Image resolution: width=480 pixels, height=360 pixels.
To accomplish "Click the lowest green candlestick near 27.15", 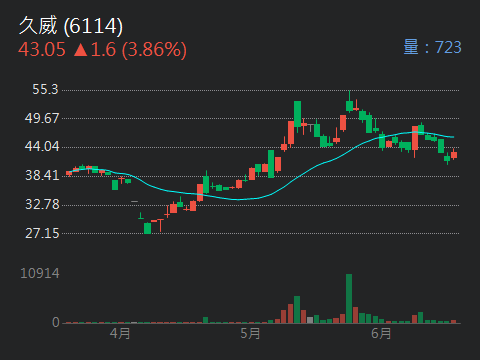I will [147, 228].
